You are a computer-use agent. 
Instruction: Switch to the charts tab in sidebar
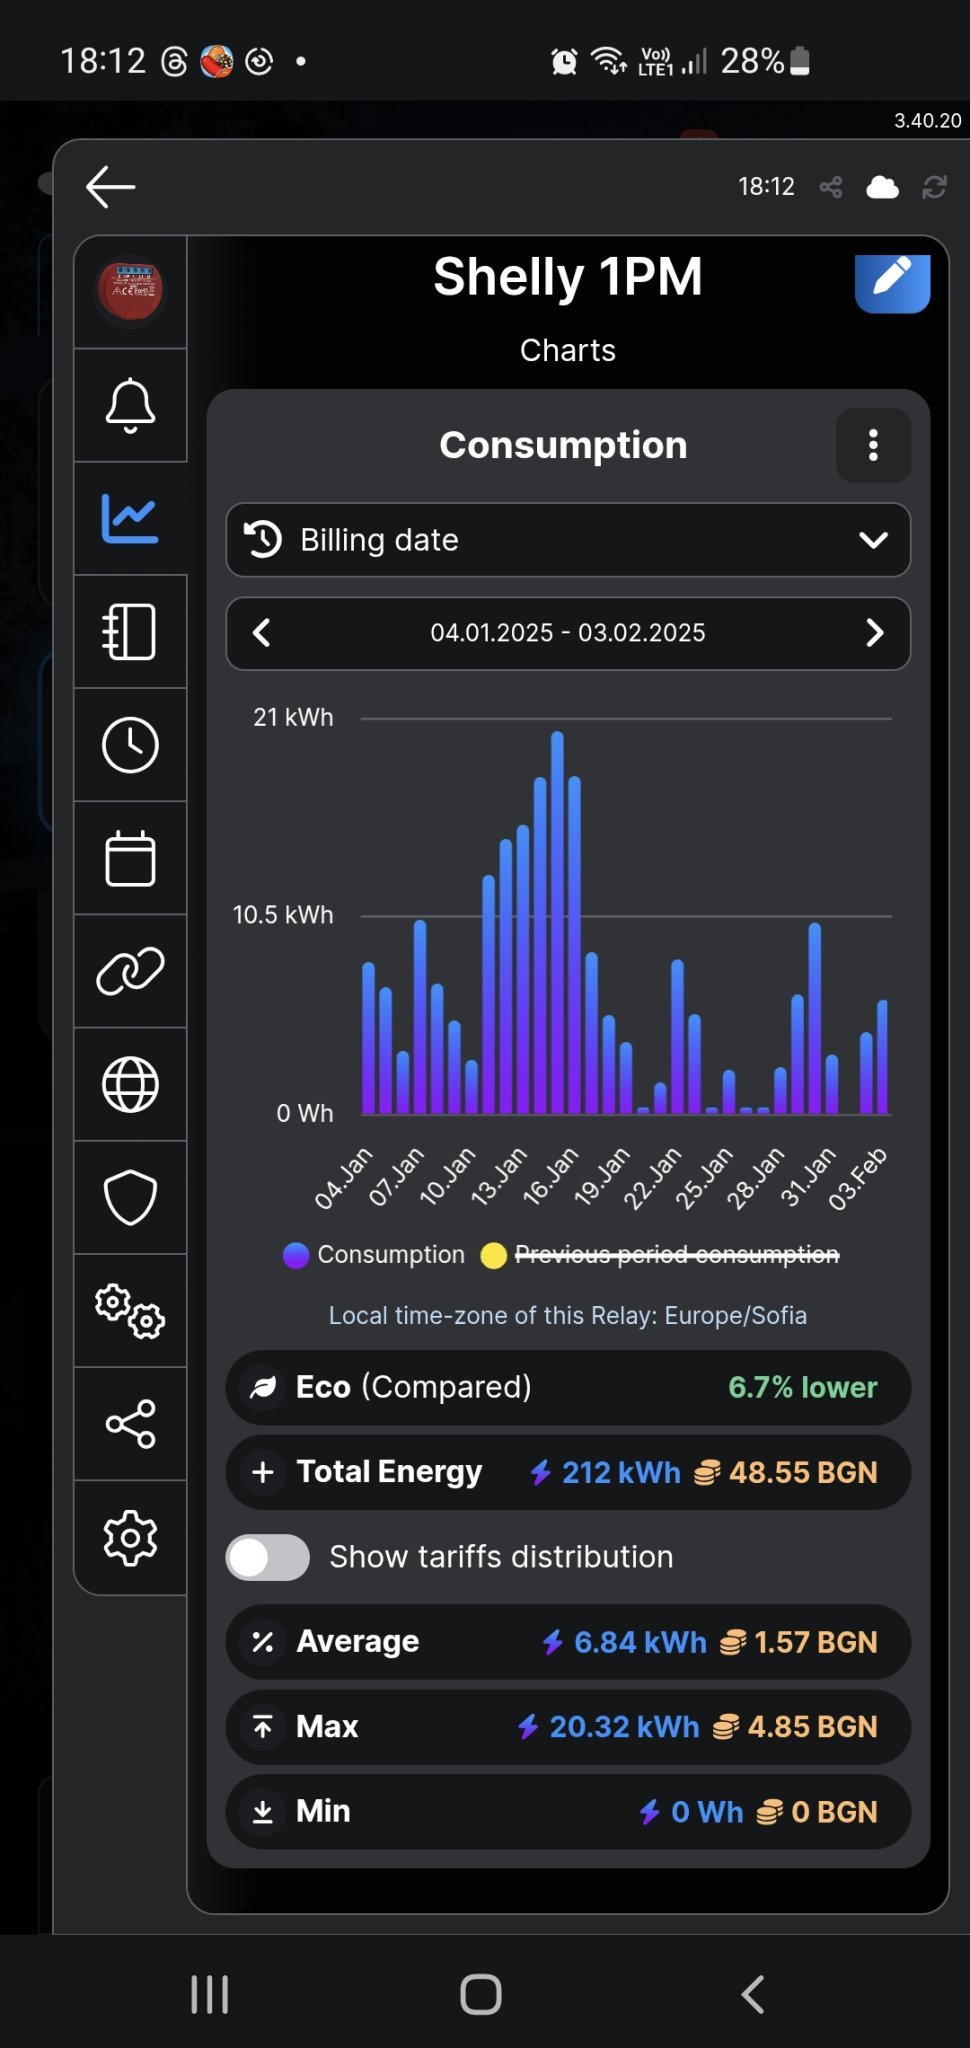point(130,519)
